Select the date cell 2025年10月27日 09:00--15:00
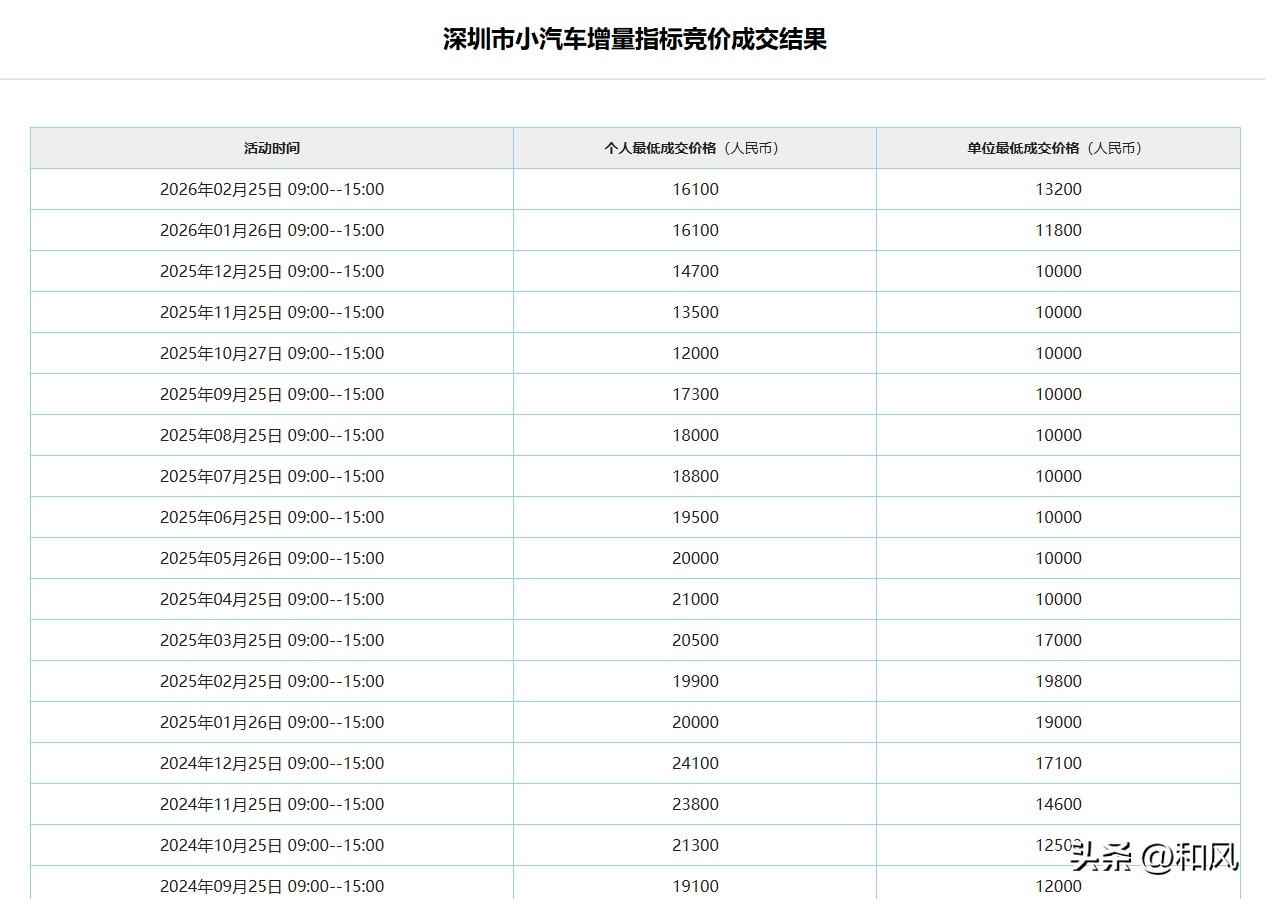This screenshot has height=899, width=1265. [272, 353]
